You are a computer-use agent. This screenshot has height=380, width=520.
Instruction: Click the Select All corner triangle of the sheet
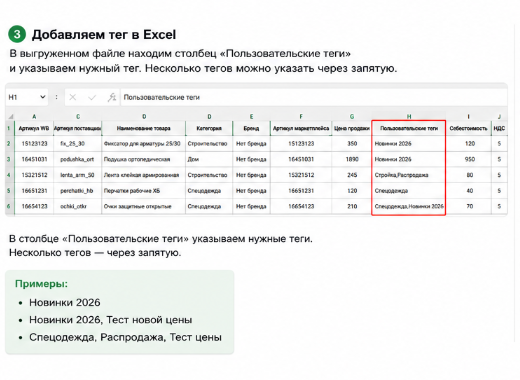[11, 116]
